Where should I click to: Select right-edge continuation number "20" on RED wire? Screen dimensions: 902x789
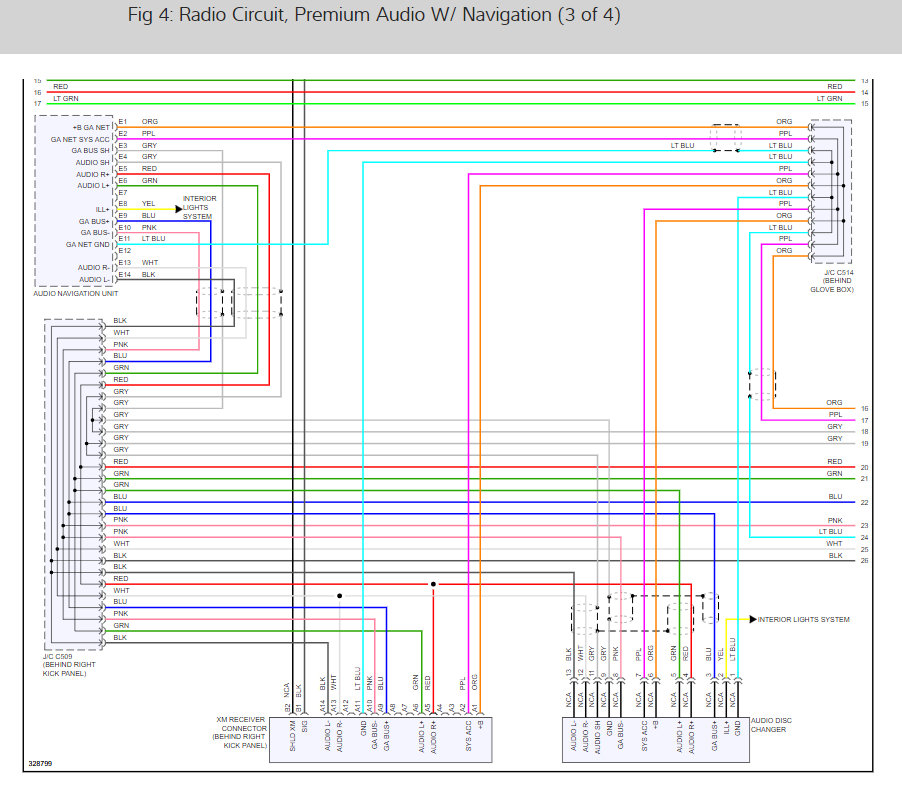[865, 468]
